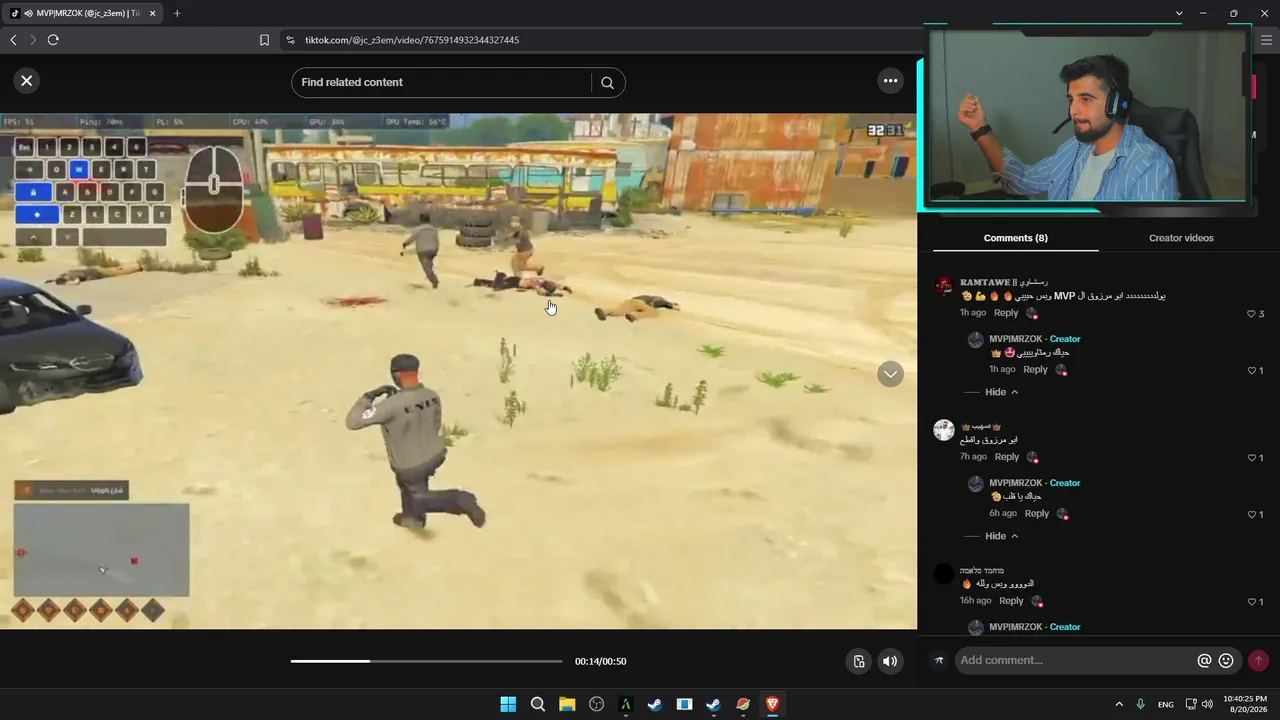This screenshot has height=720, width=1280.
Task: View site information icon in the address bar
Action: (290, 40)
